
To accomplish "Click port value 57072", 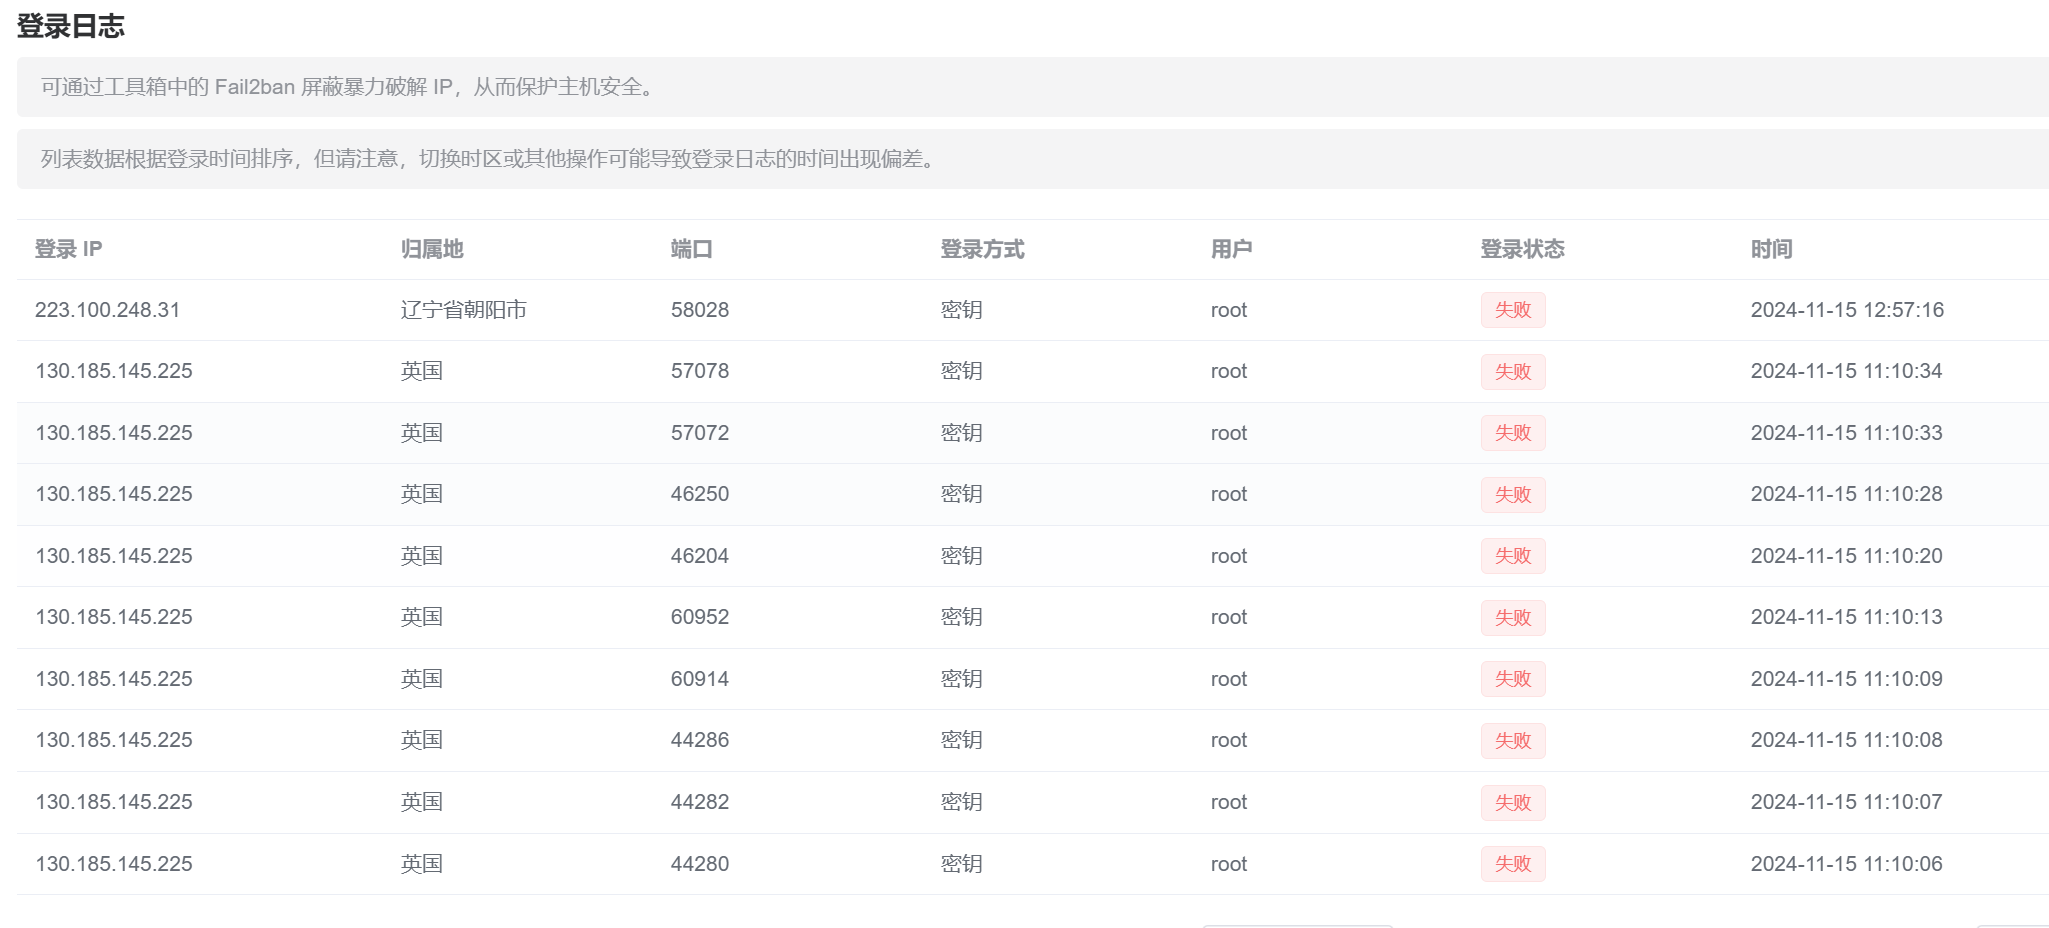I will [x=700, y=433].
